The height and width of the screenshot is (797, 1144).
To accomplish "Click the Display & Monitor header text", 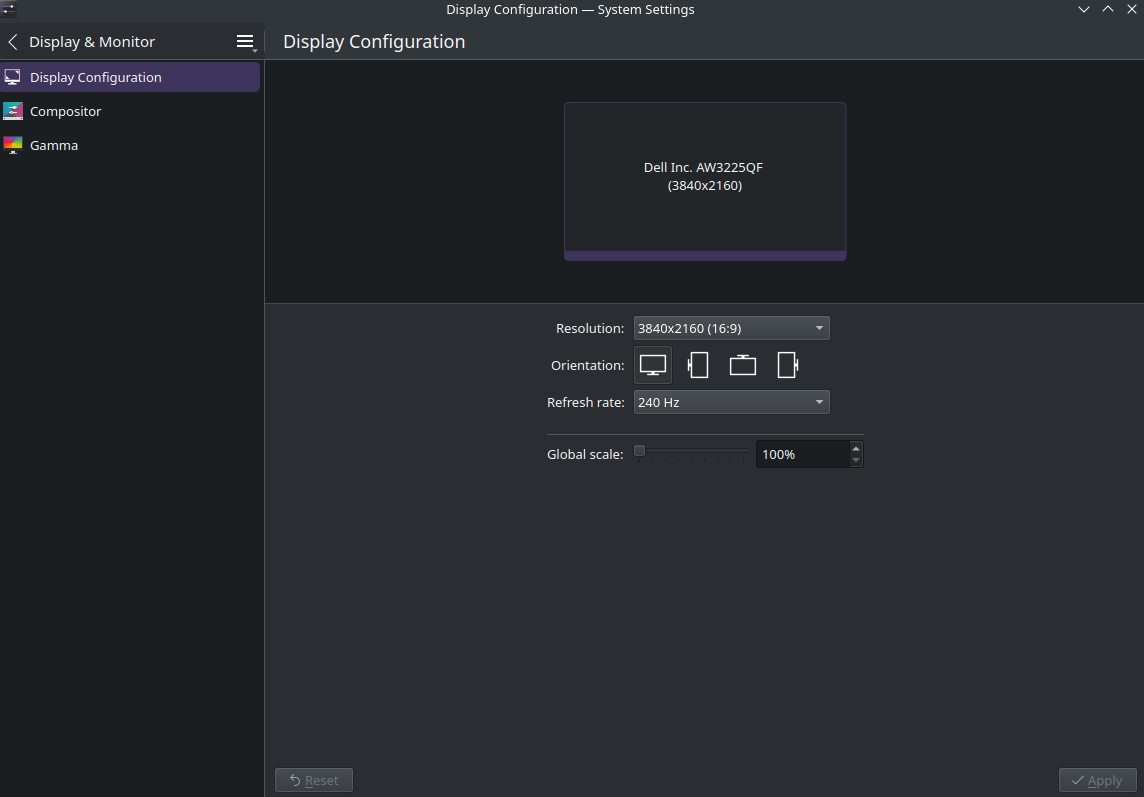I will (92, 42).
